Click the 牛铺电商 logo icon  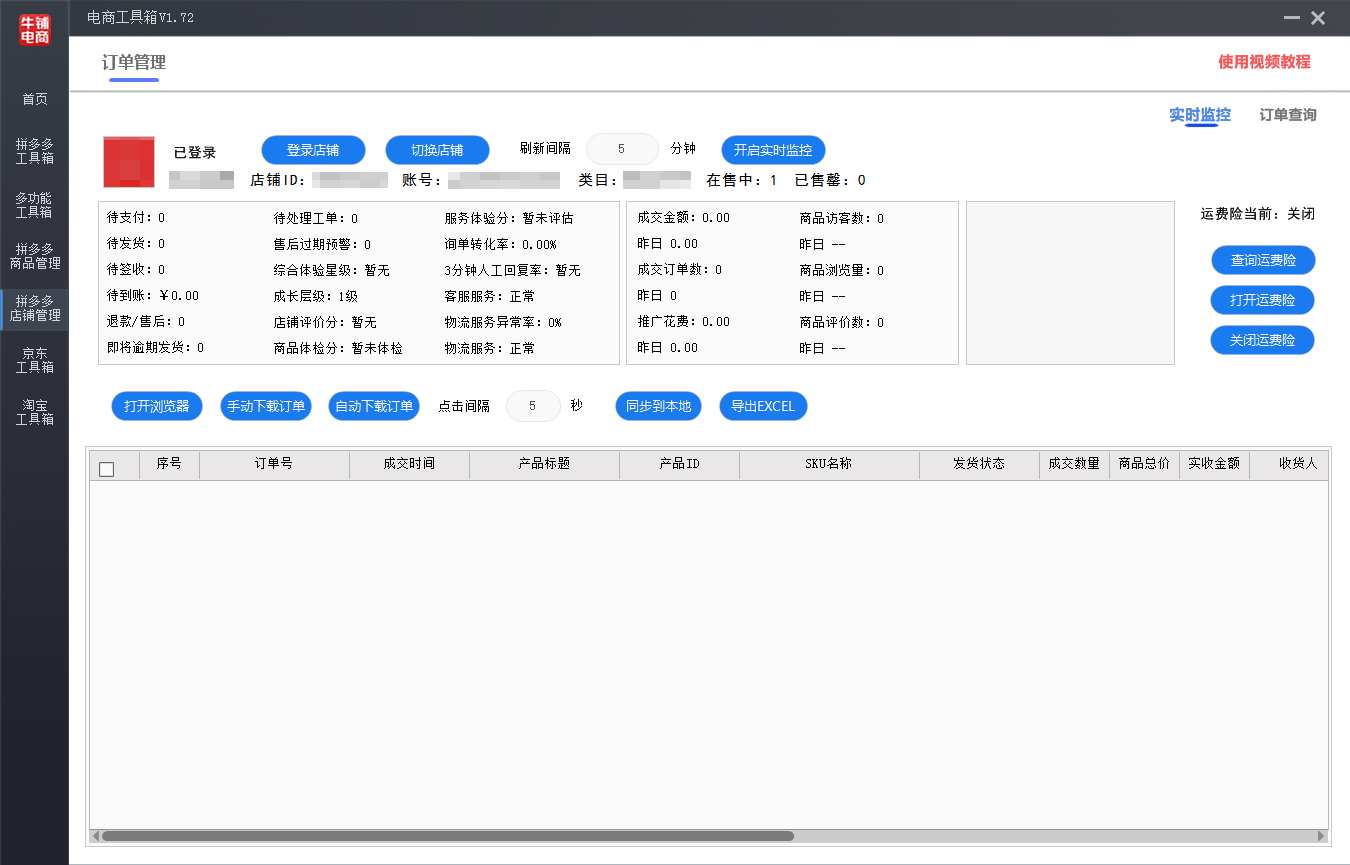tap(35, 29)
